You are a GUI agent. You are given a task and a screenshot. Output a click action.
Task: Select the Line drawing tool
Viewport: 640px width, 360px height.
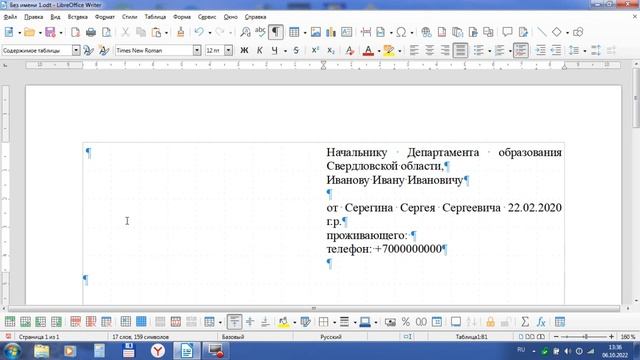pos(542,32)
